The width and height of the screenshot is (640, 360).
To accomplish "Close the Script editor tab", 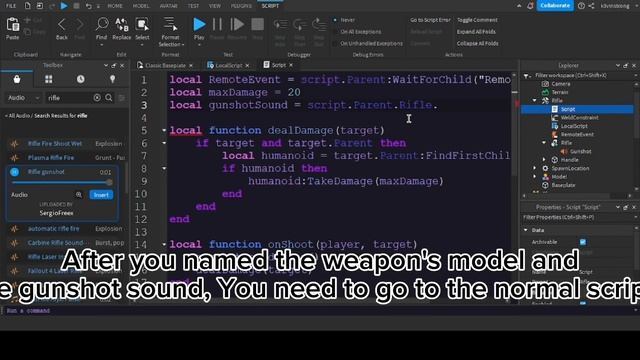I will 291,65.
